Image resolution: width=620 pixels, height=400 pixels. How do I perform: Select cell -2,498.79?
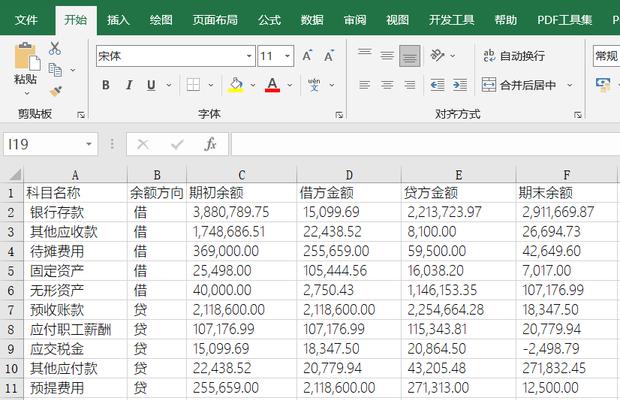567,349
